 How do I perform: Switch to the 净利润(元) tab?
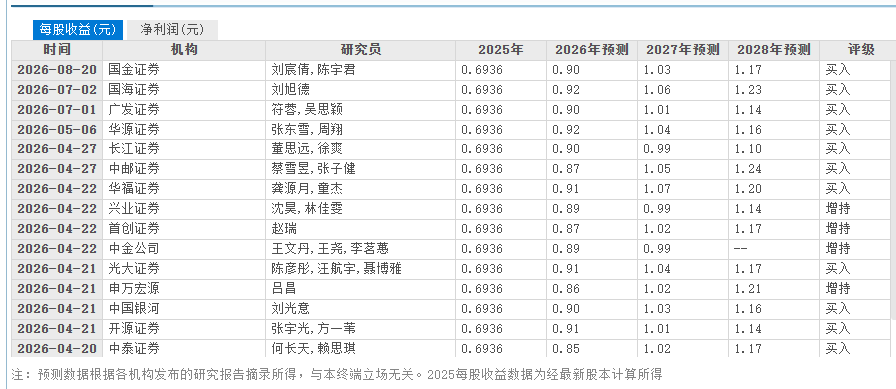point(171,29)
